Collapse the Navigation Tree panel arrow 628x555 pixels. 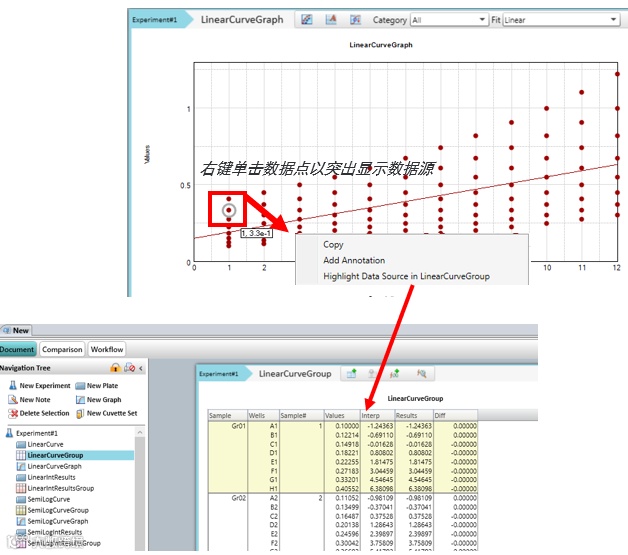coord(141,368)
